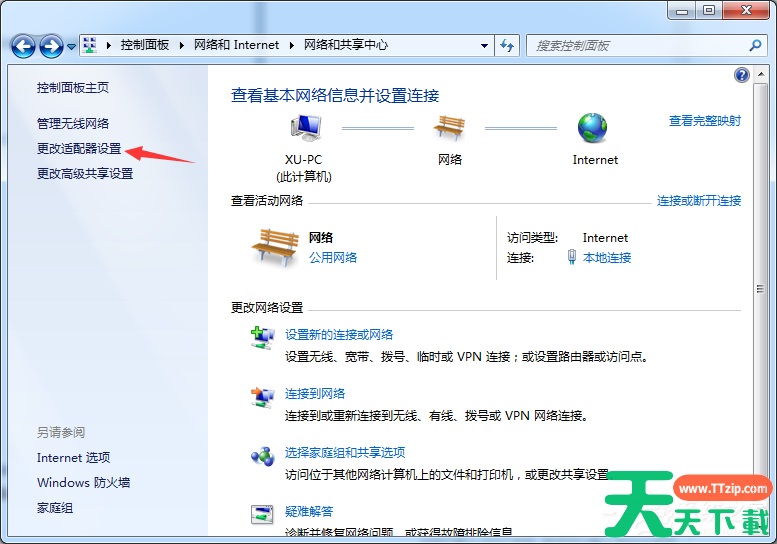The image size is (777, 544).
Task: Click the 访问类型: label
Action: (x=532, y=238)
